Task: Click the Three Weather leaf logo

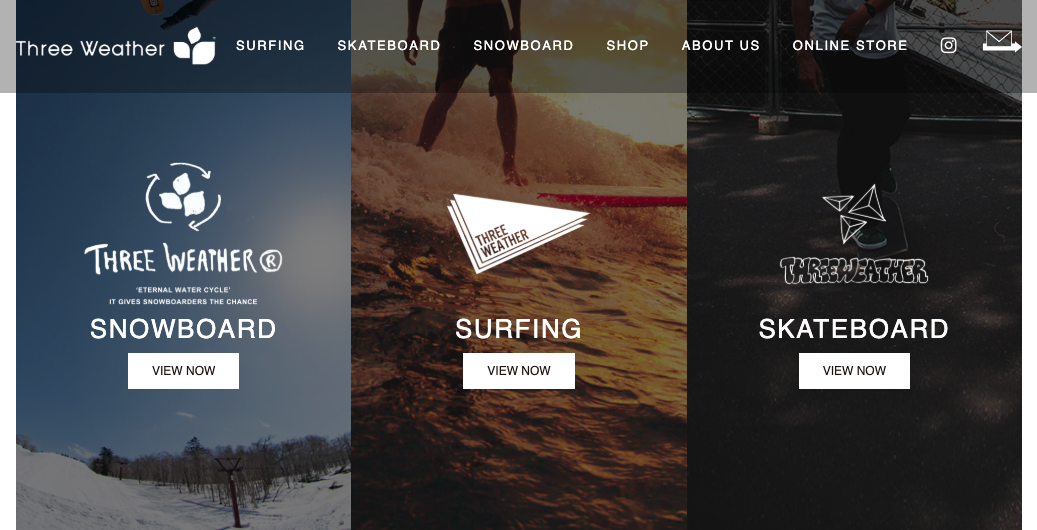Action: (x=115, y=46)
